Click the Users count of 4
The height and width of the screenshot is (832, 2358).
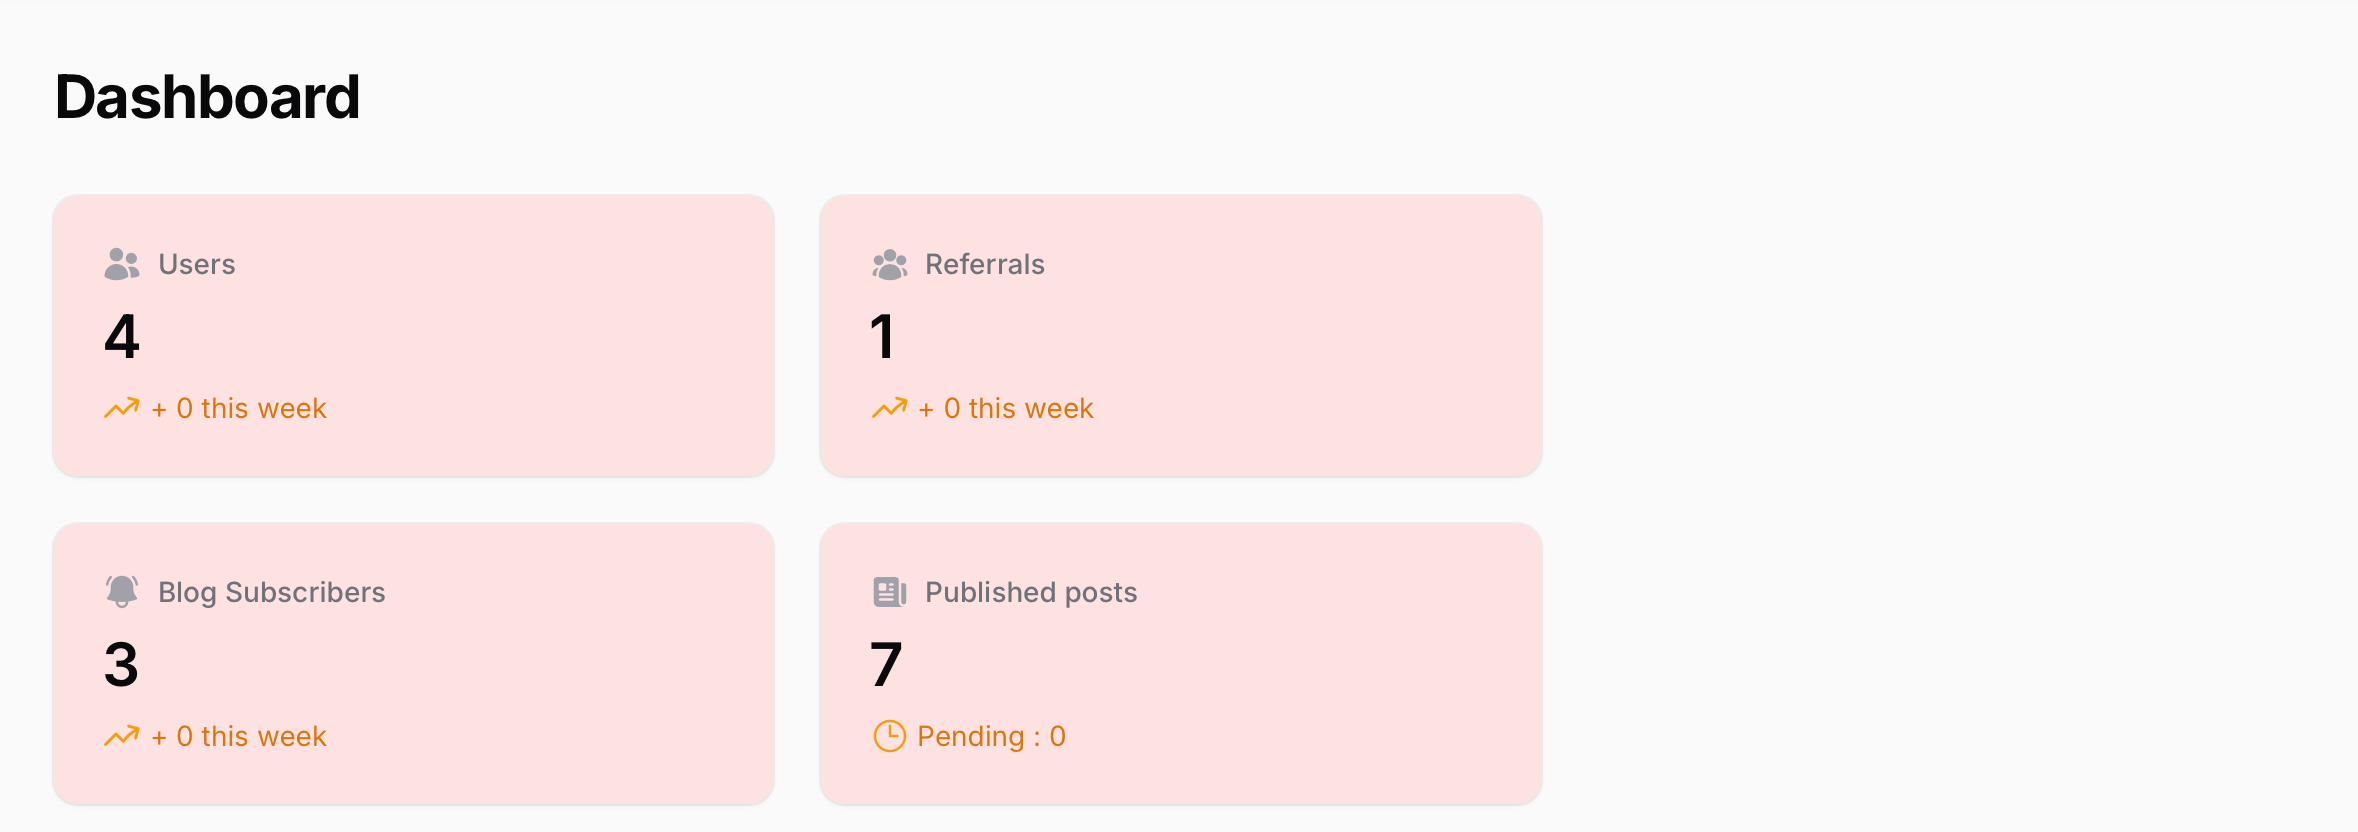120,338
